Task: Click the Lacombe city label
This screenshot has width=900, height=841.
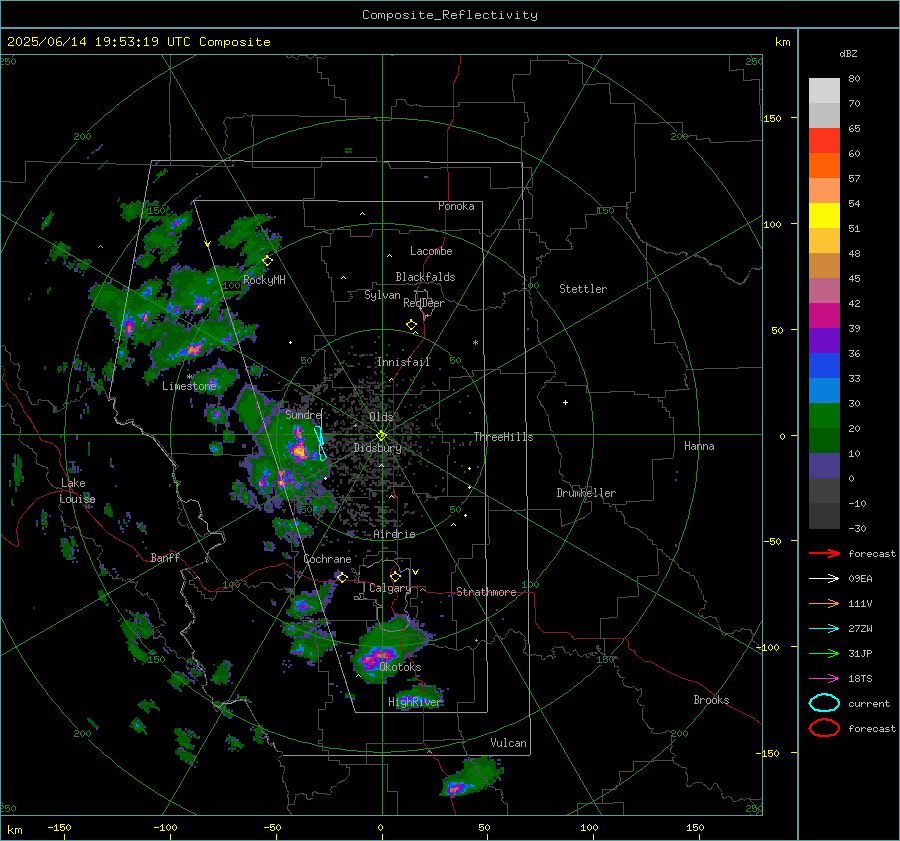Action: [x=431, y=251]
